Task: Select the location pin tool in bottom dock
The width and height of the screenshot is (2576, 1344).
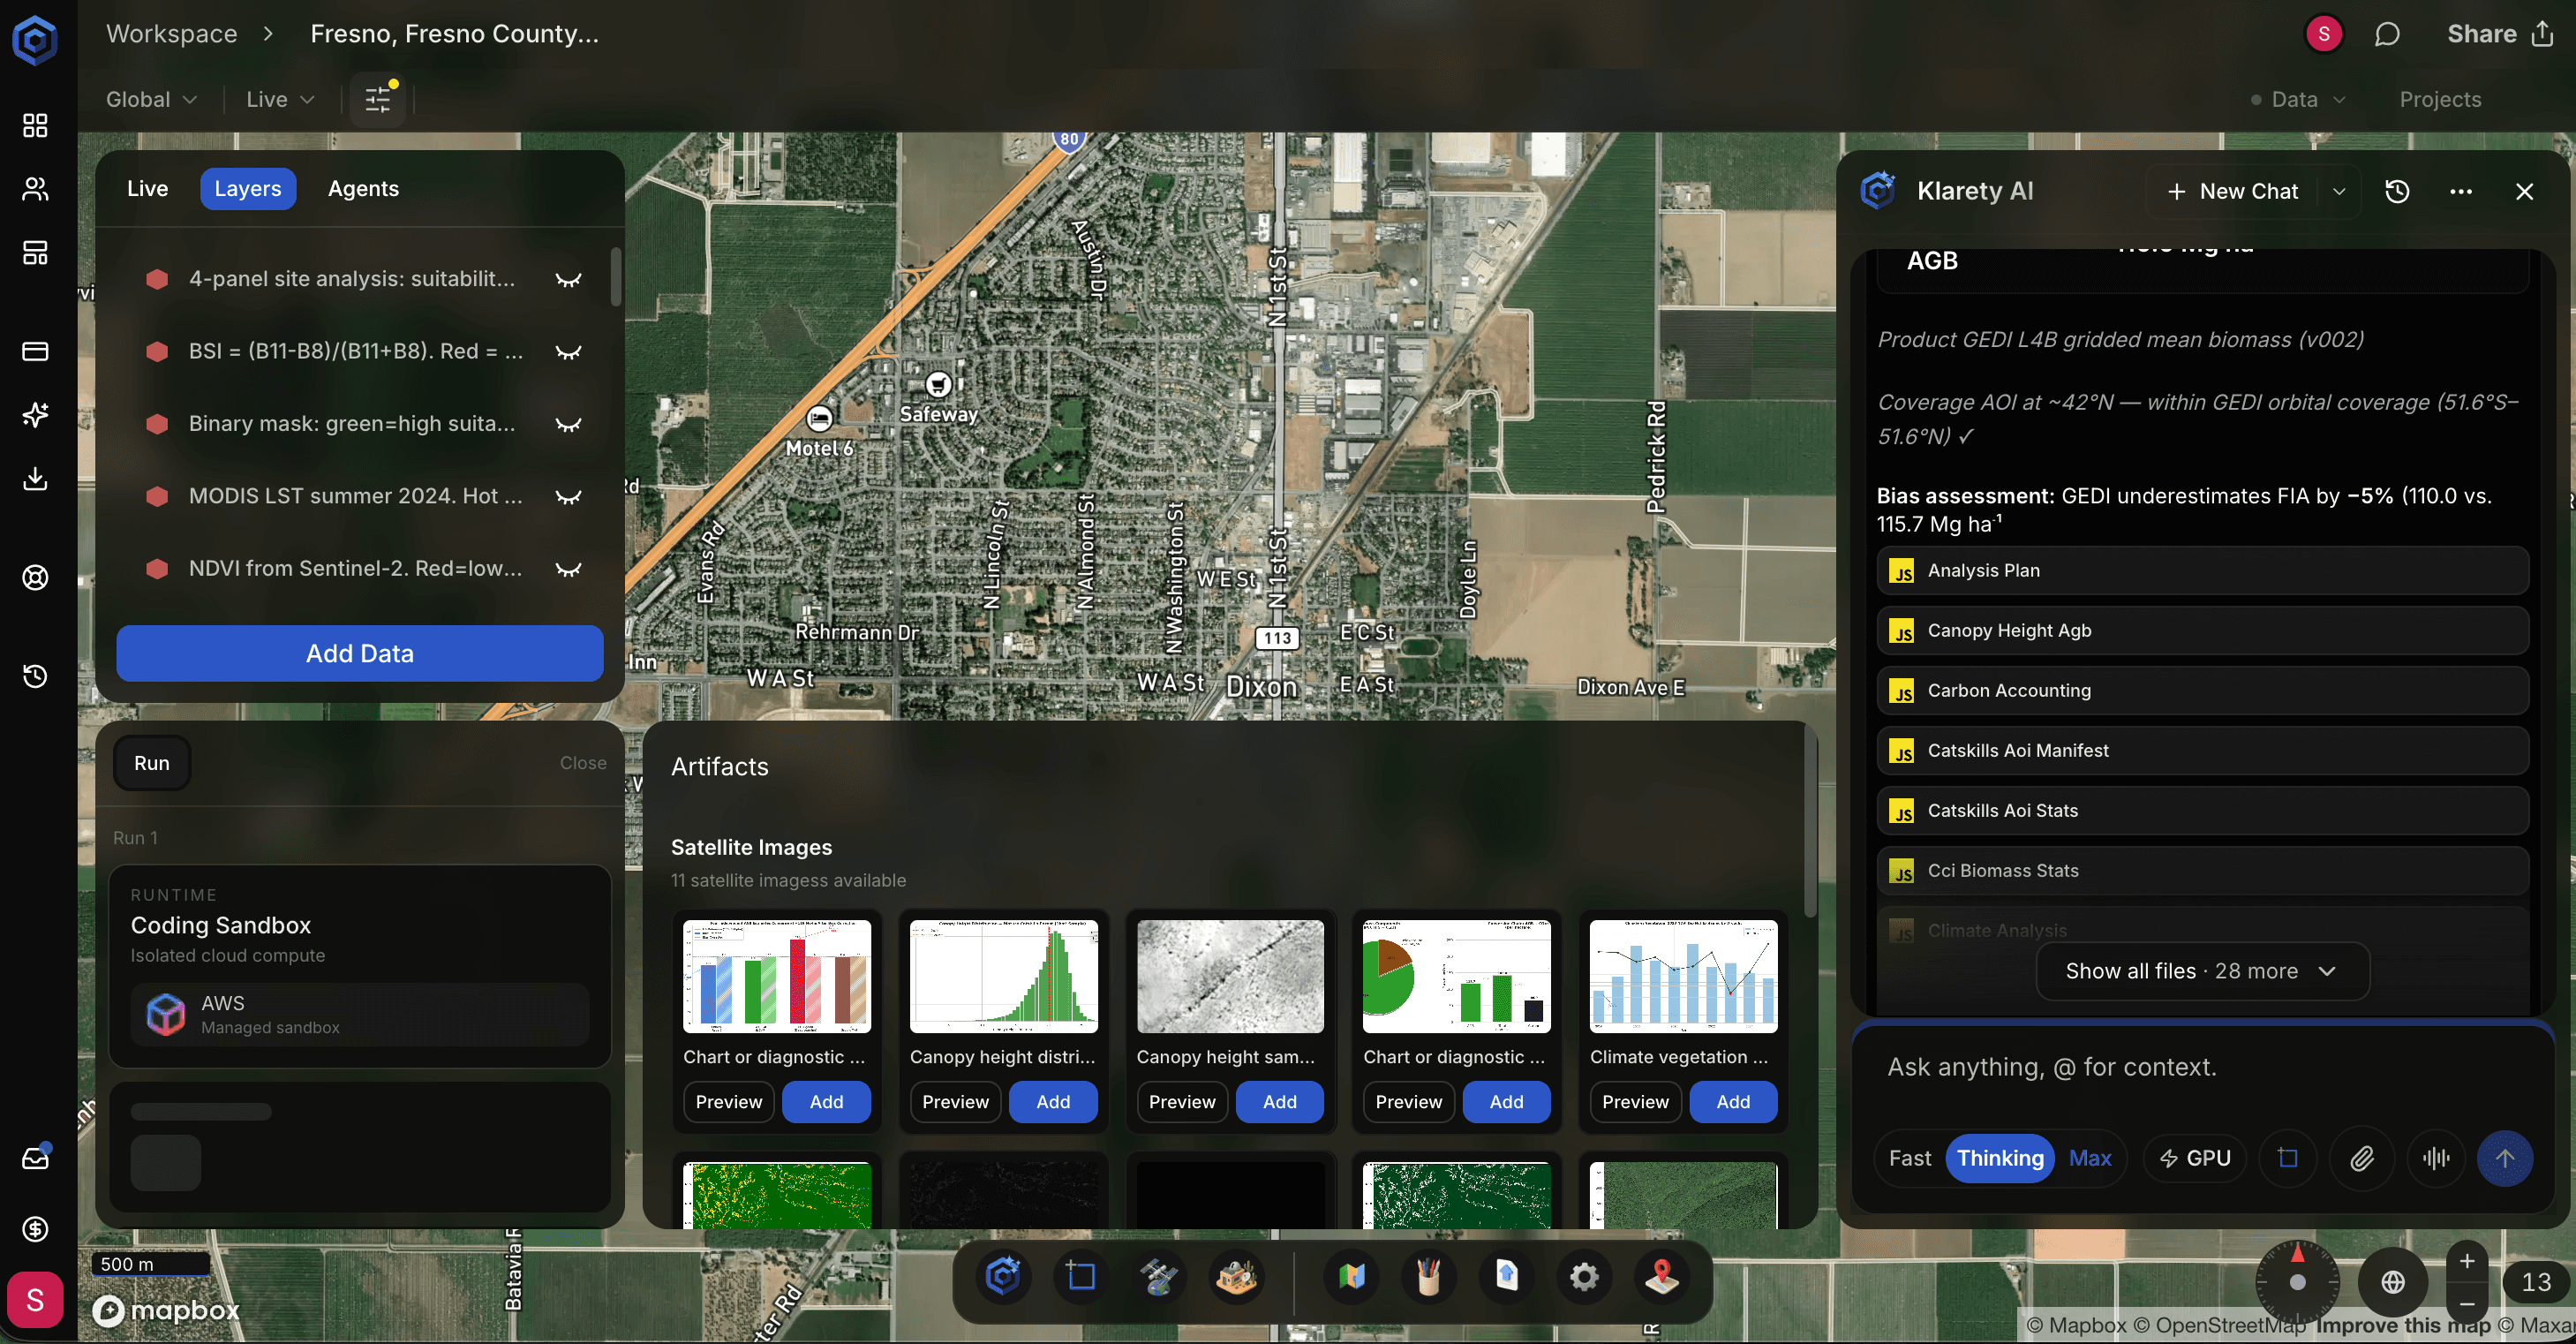Action: point(1662,1277)
